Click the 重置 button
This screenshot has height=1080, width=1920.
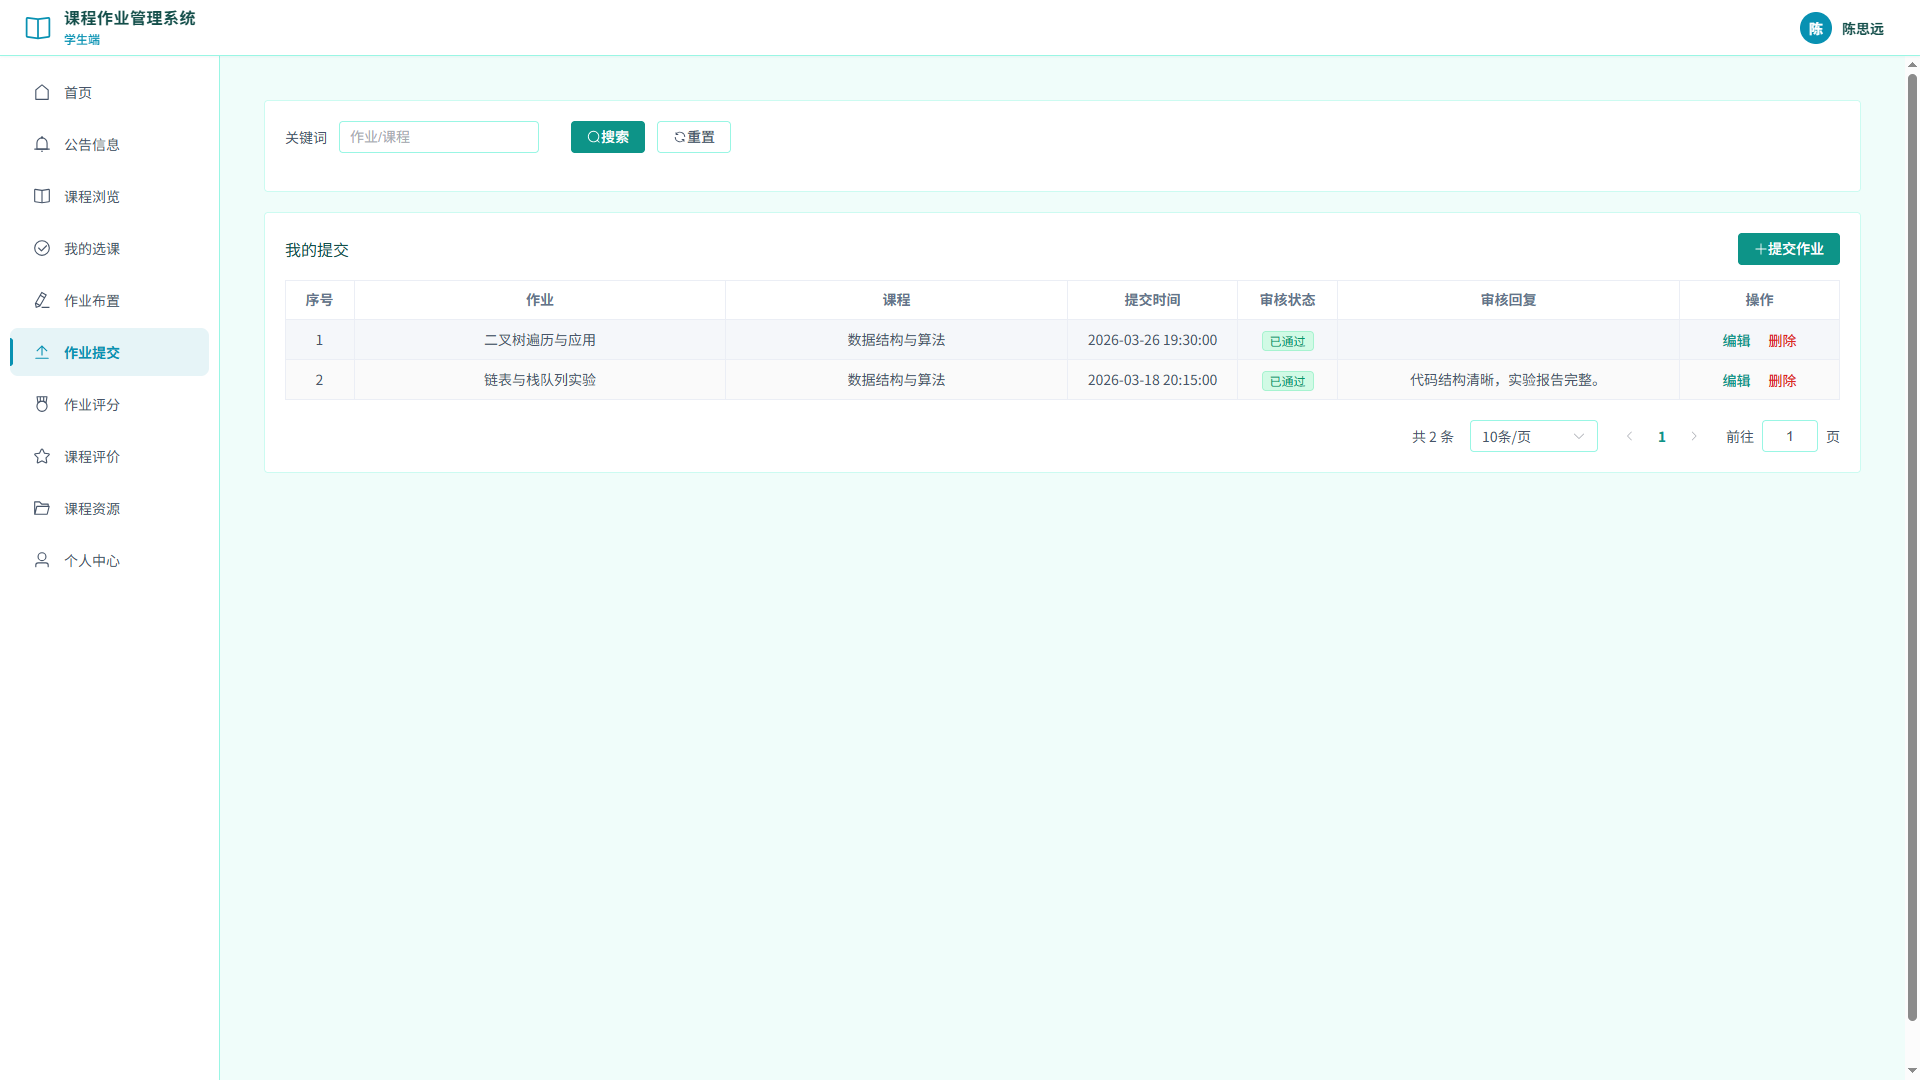click(694, 137)
